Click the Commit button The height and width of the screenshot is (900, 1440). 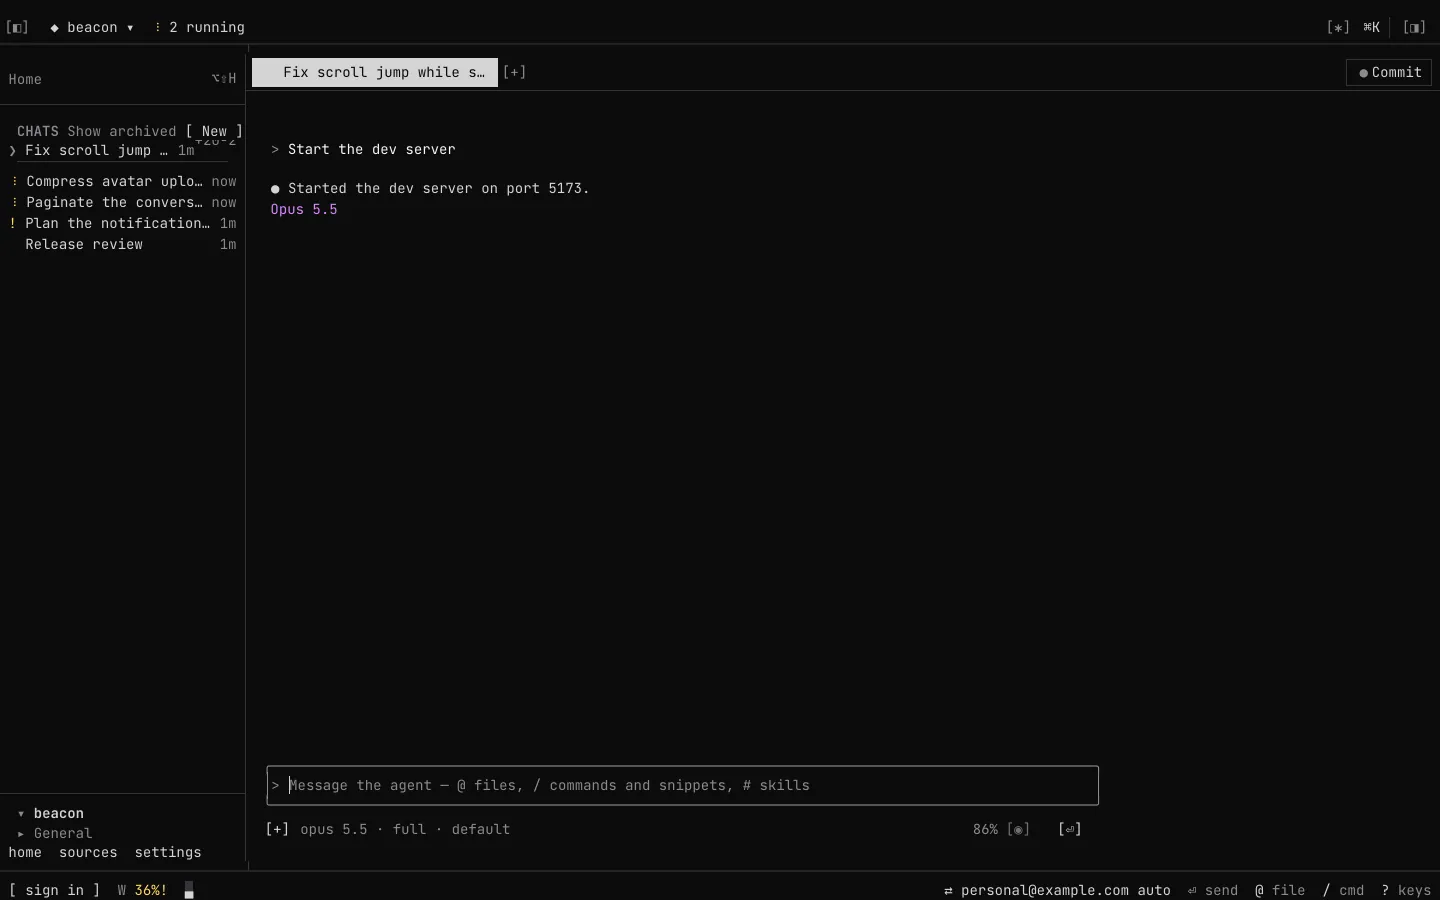point(1389,72)
